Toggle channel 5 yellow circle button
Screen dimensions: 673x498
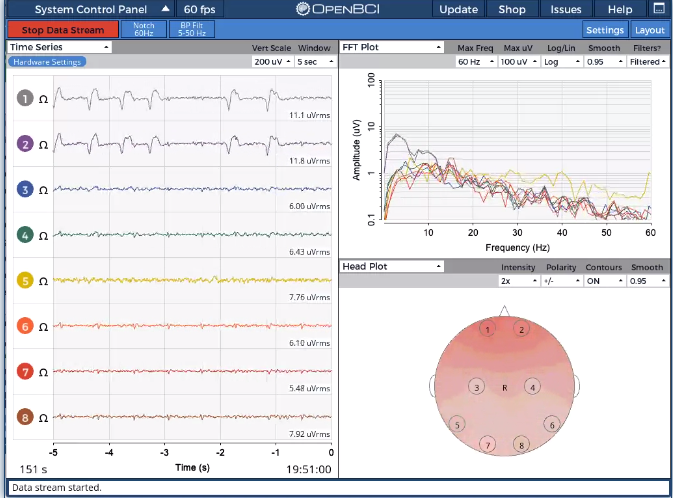tap(25, 281)
